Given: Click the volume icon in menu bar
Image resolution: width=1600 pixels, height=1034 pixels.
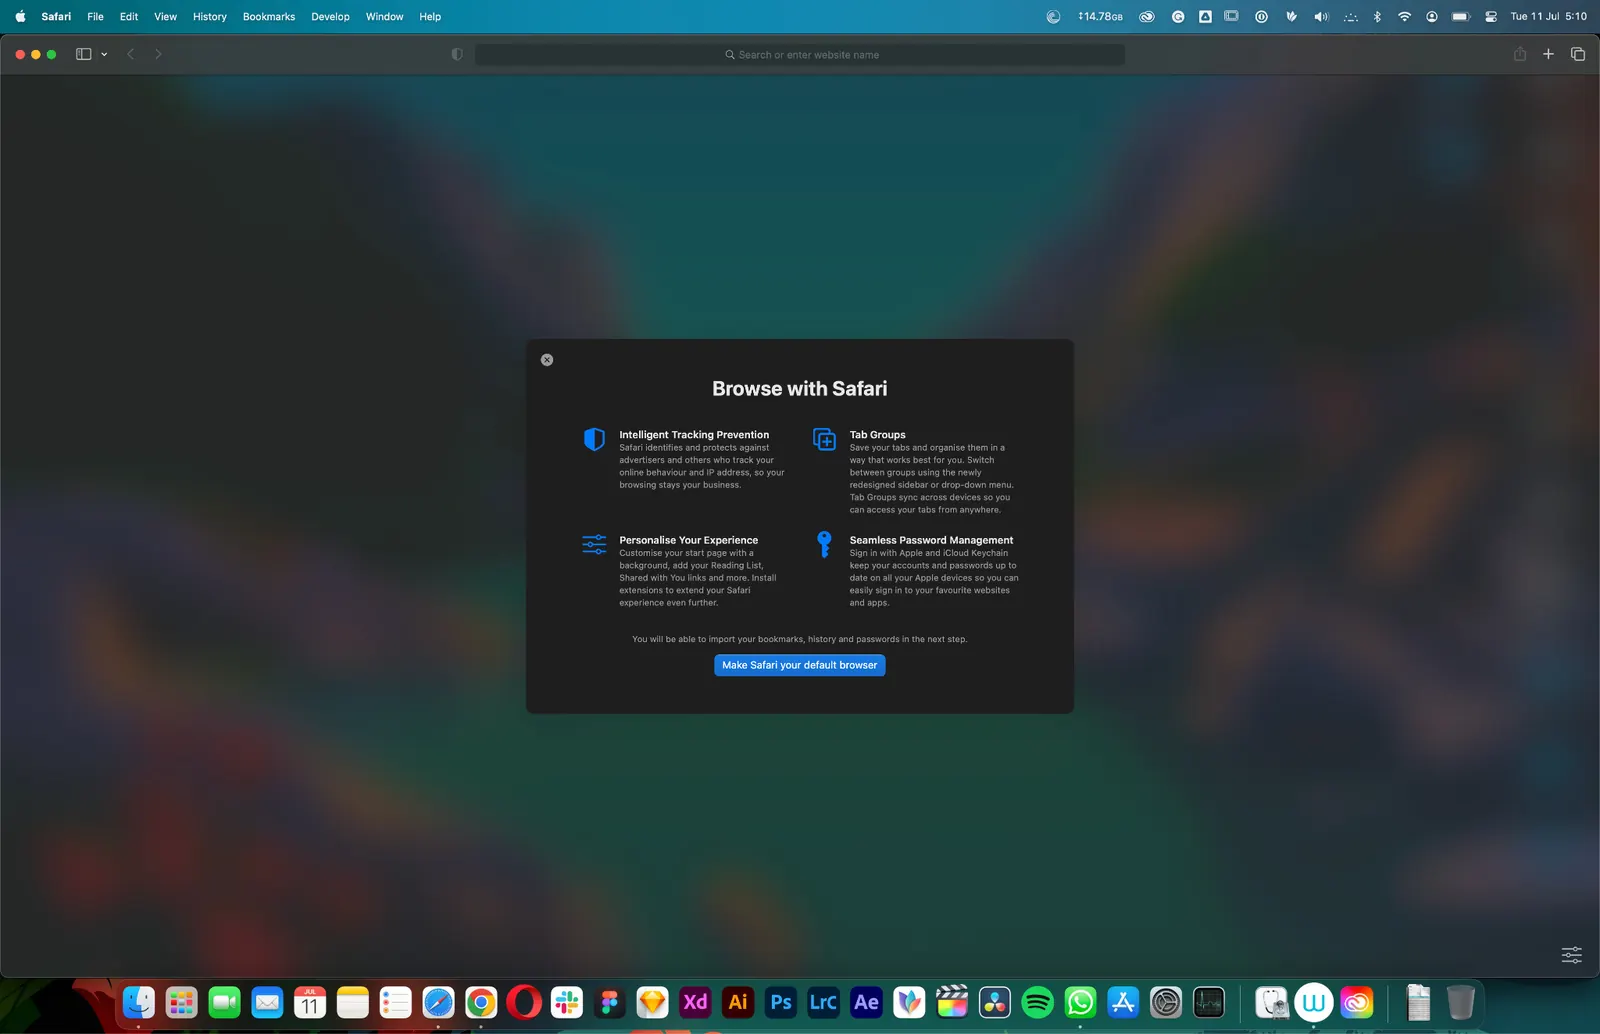Looking at the screenshot, I should tap(1321, 16).
